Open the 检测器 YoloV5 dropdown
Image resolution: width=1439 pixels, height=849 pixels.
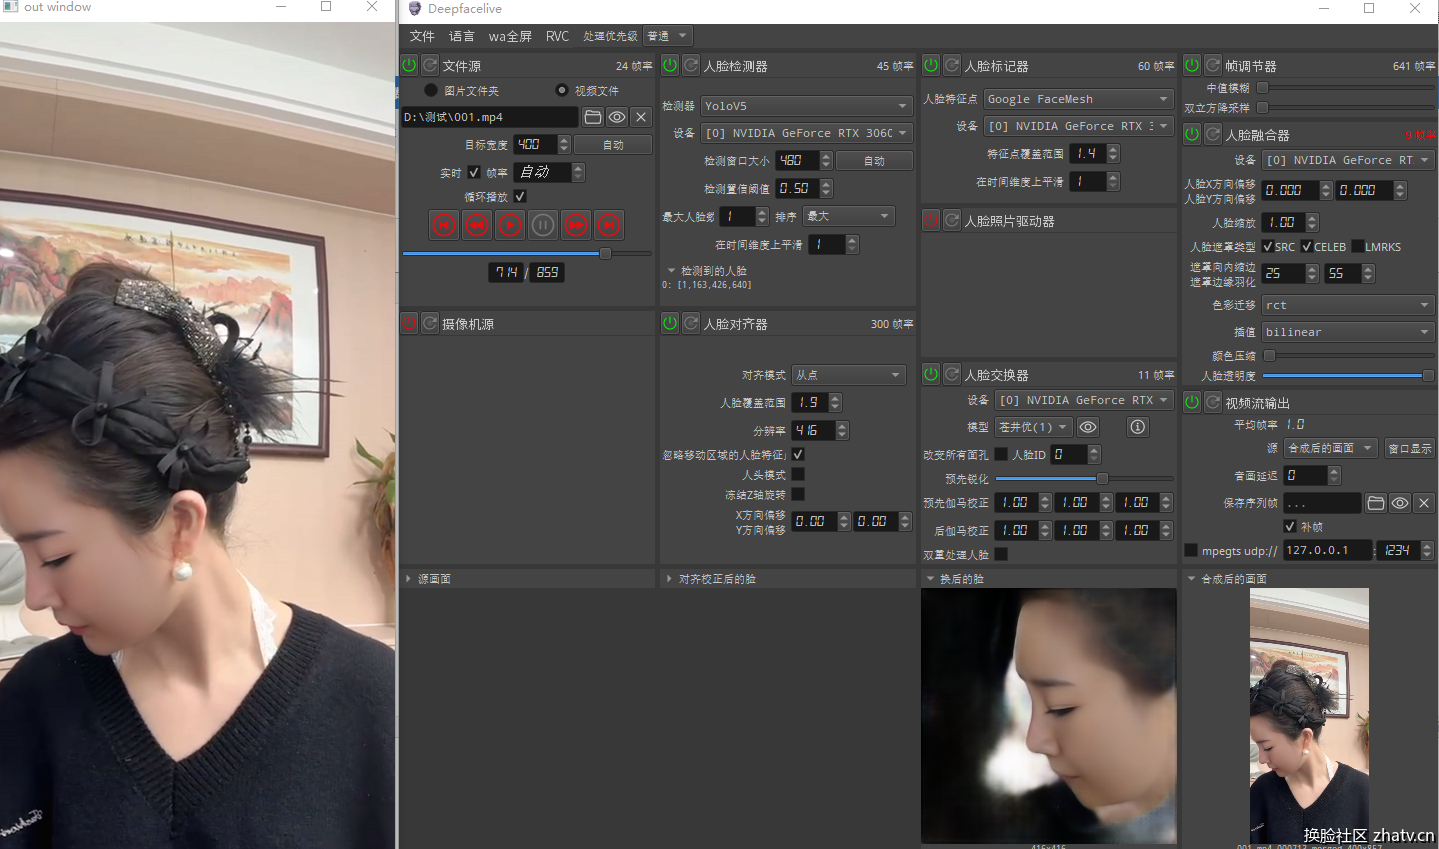click(x=805, y=105)
